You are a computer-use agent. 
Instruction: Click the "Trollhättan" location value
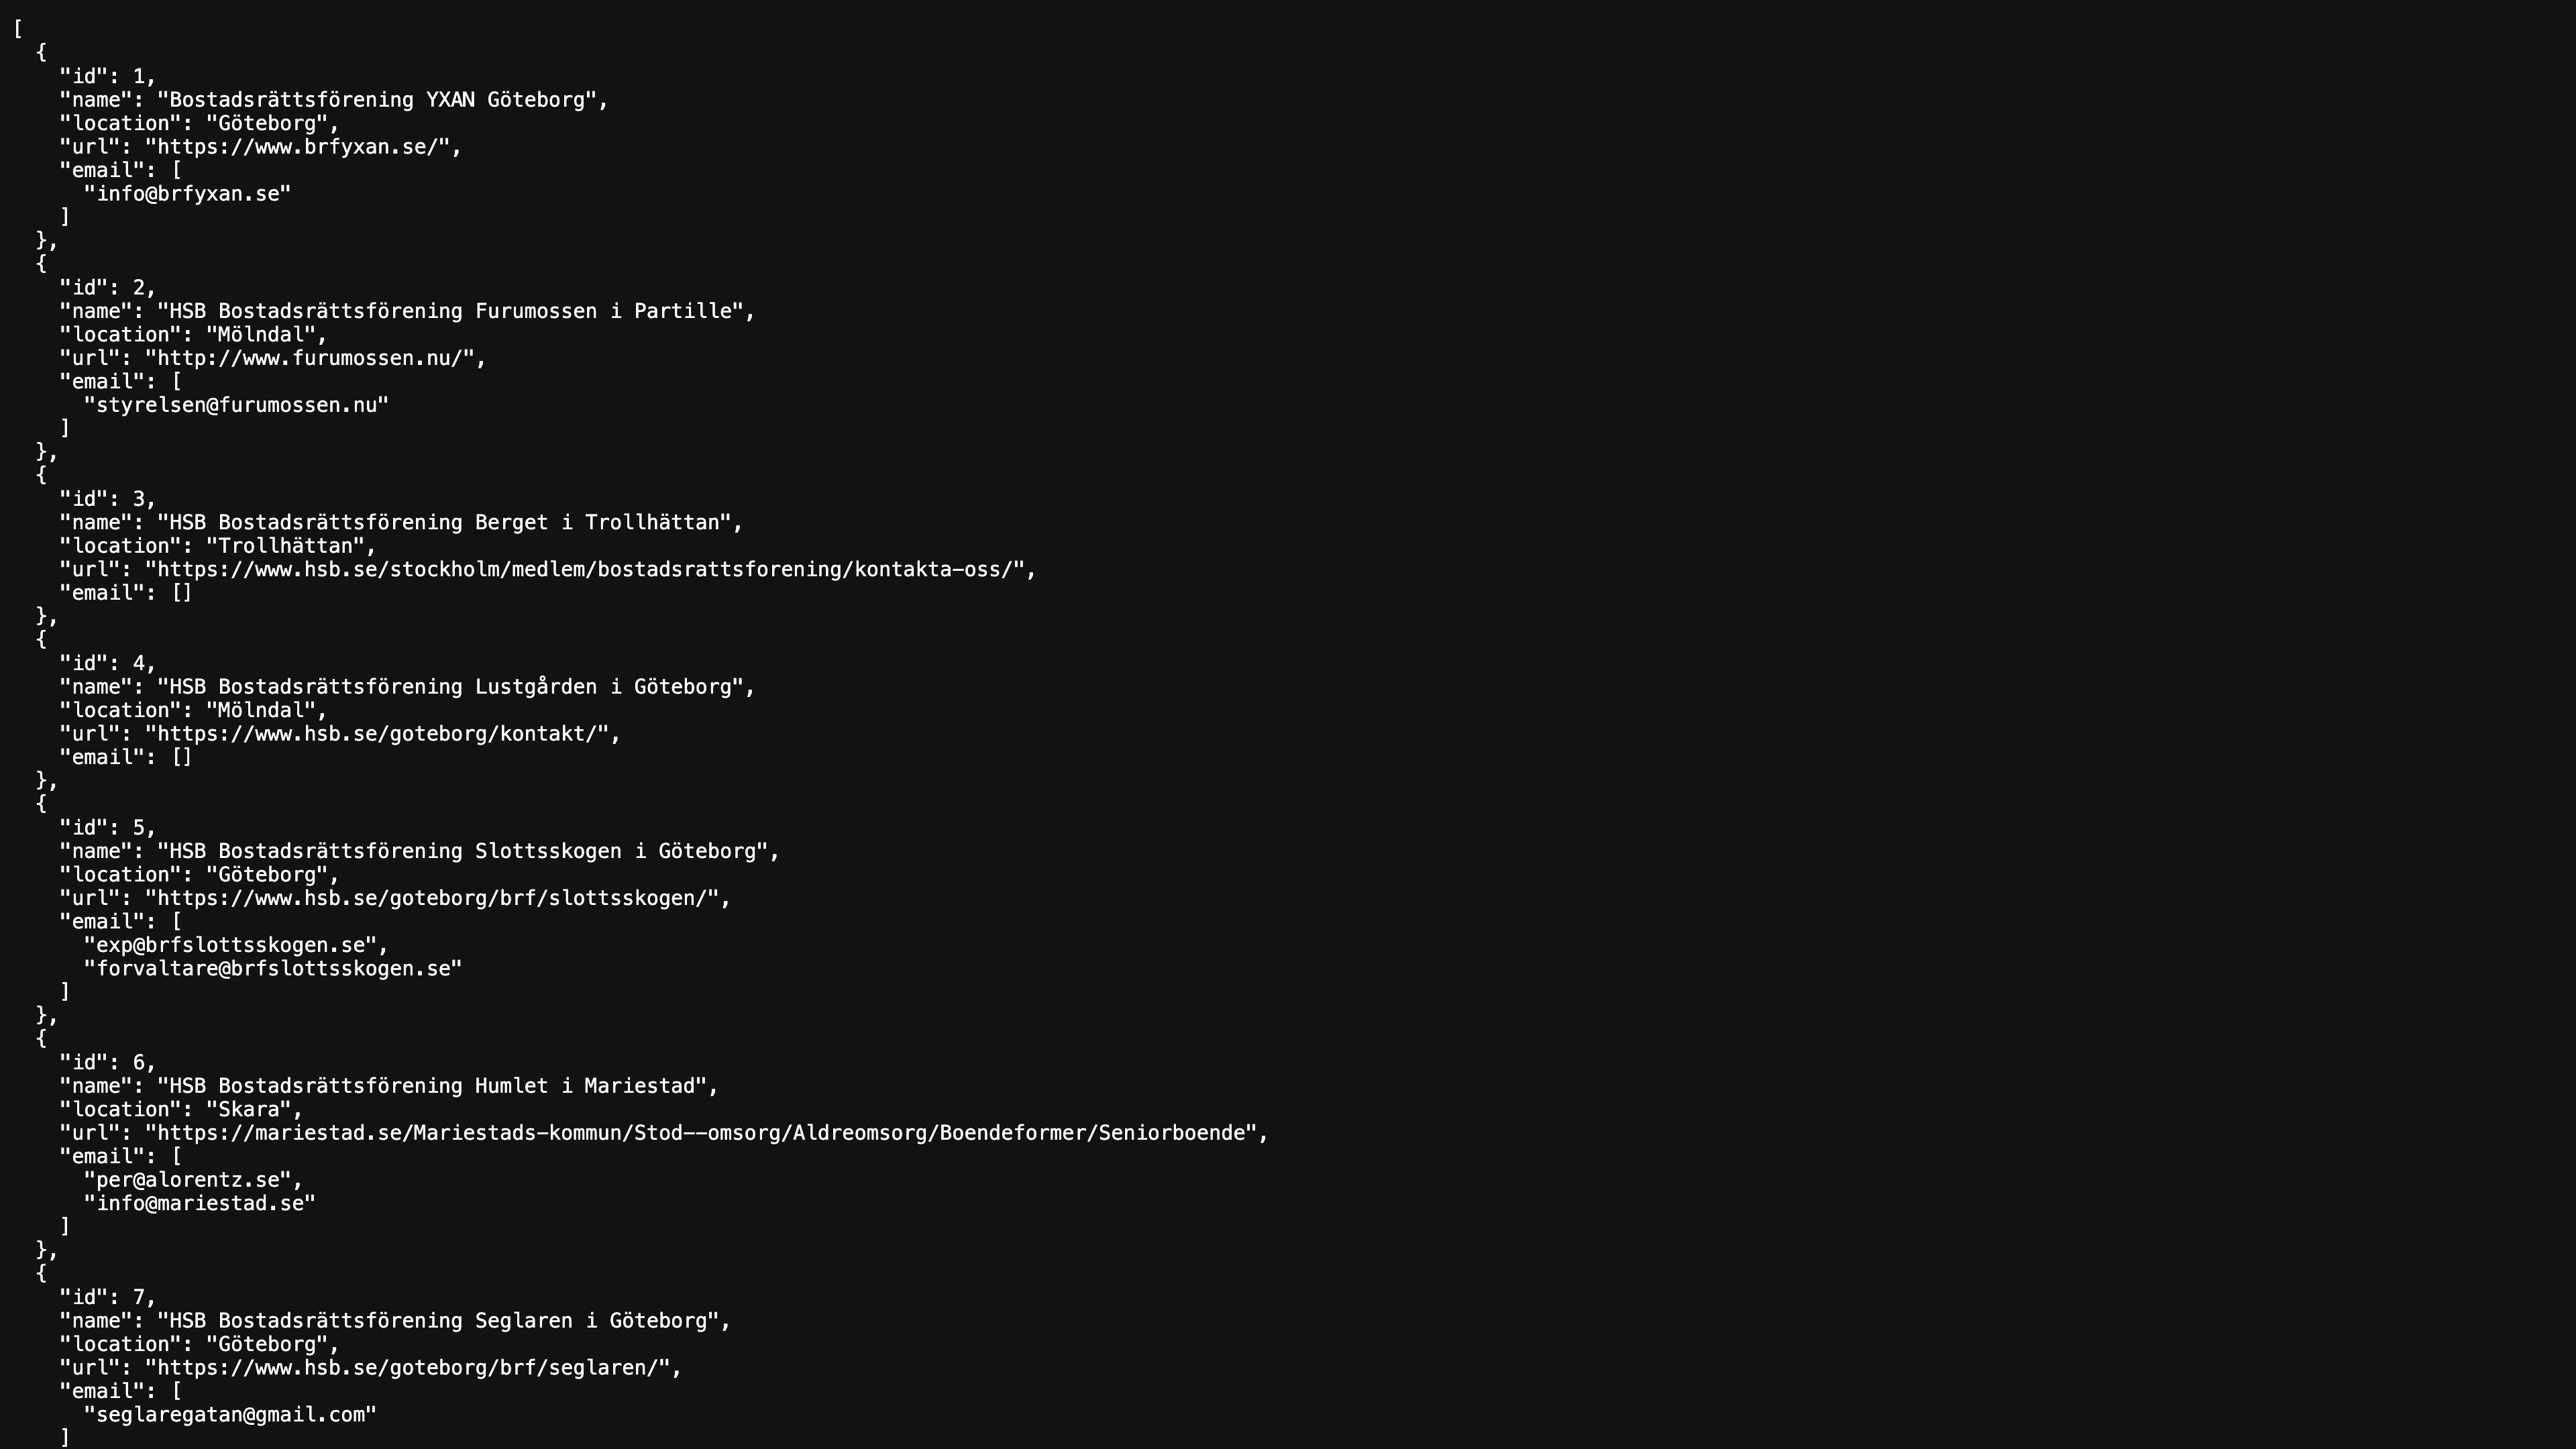[x=290, y=546]
